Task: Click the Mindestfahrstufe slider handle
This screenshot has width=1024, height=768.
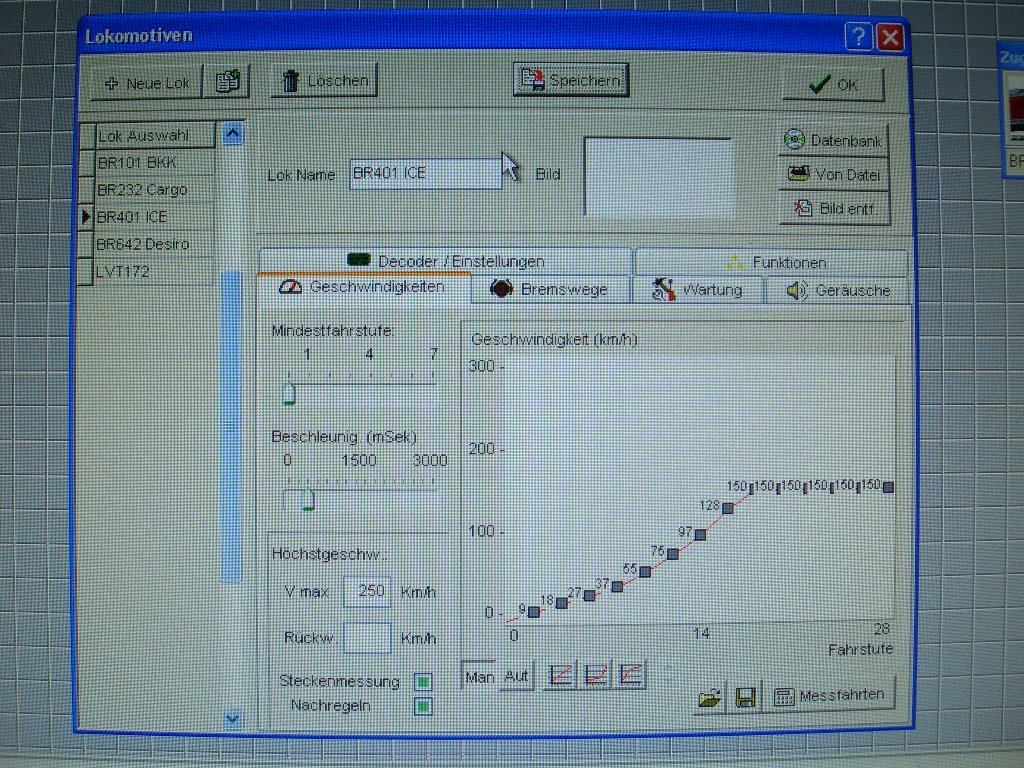Action: point(288,393)
